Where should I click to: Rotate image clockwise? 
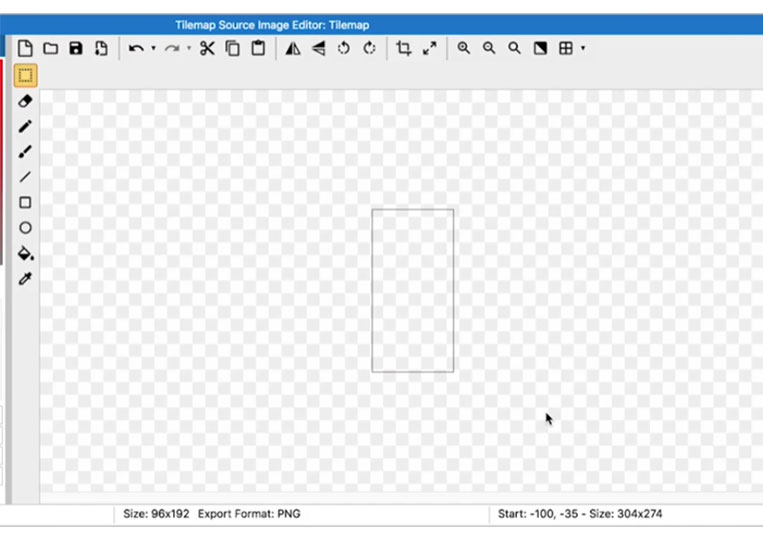point(369,48)
